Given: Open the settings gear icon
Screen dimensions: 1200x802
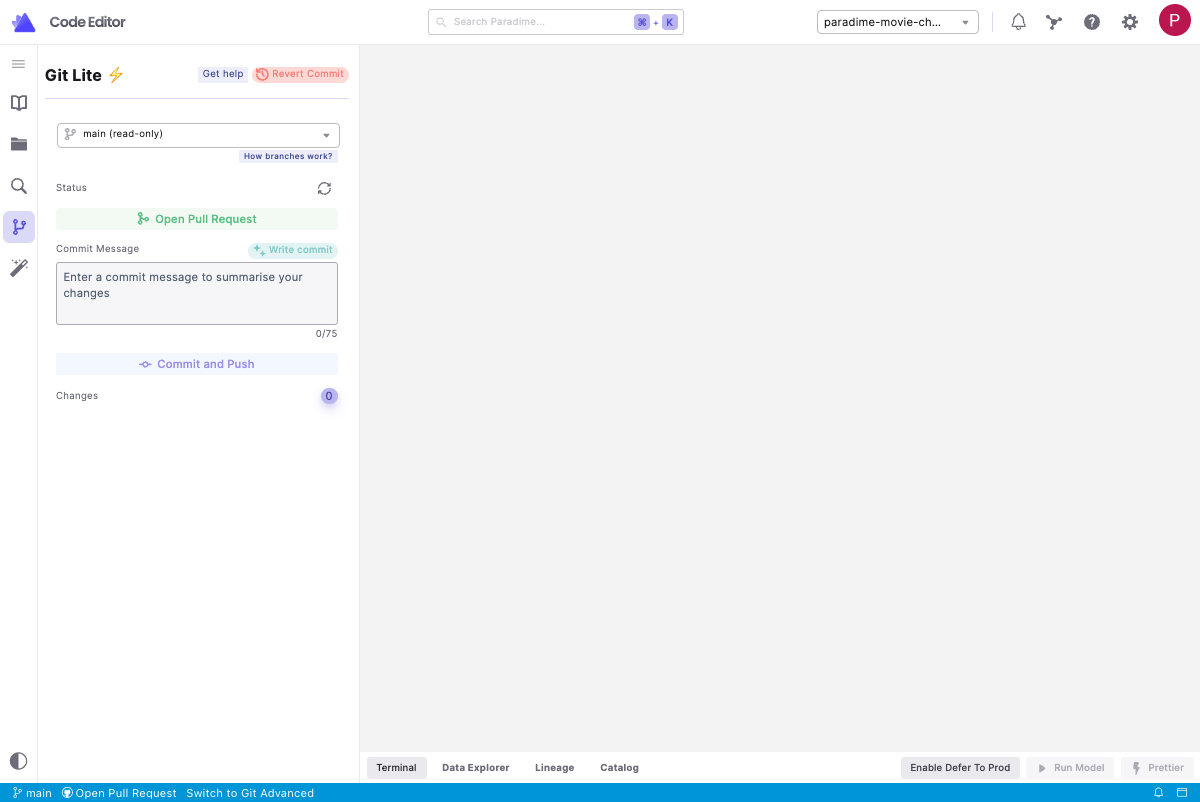Looking at the screenshot, I should tap(1129, 22).
